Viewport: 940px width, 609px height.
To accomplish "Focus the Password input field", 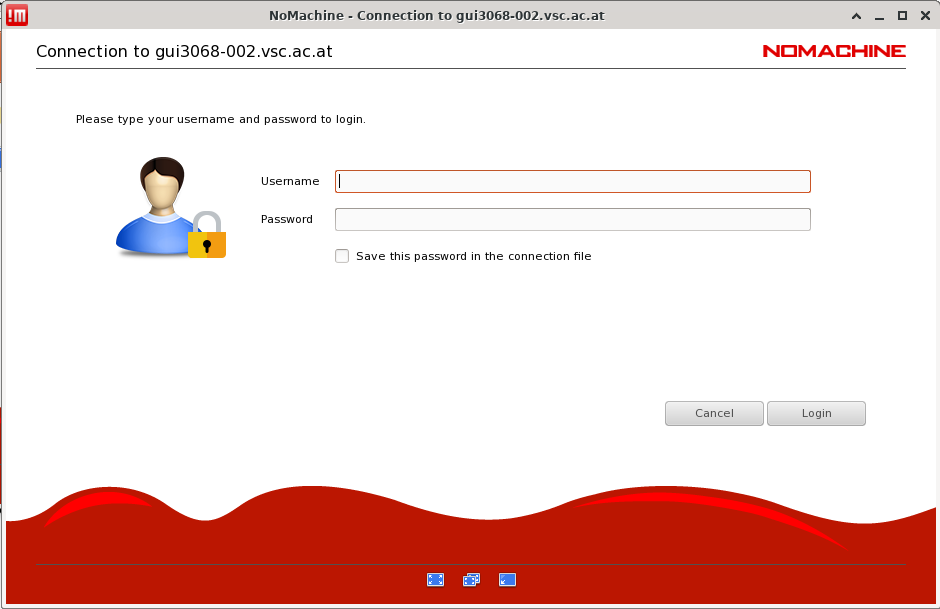I will pyautogui.click(x=573, y=219).
